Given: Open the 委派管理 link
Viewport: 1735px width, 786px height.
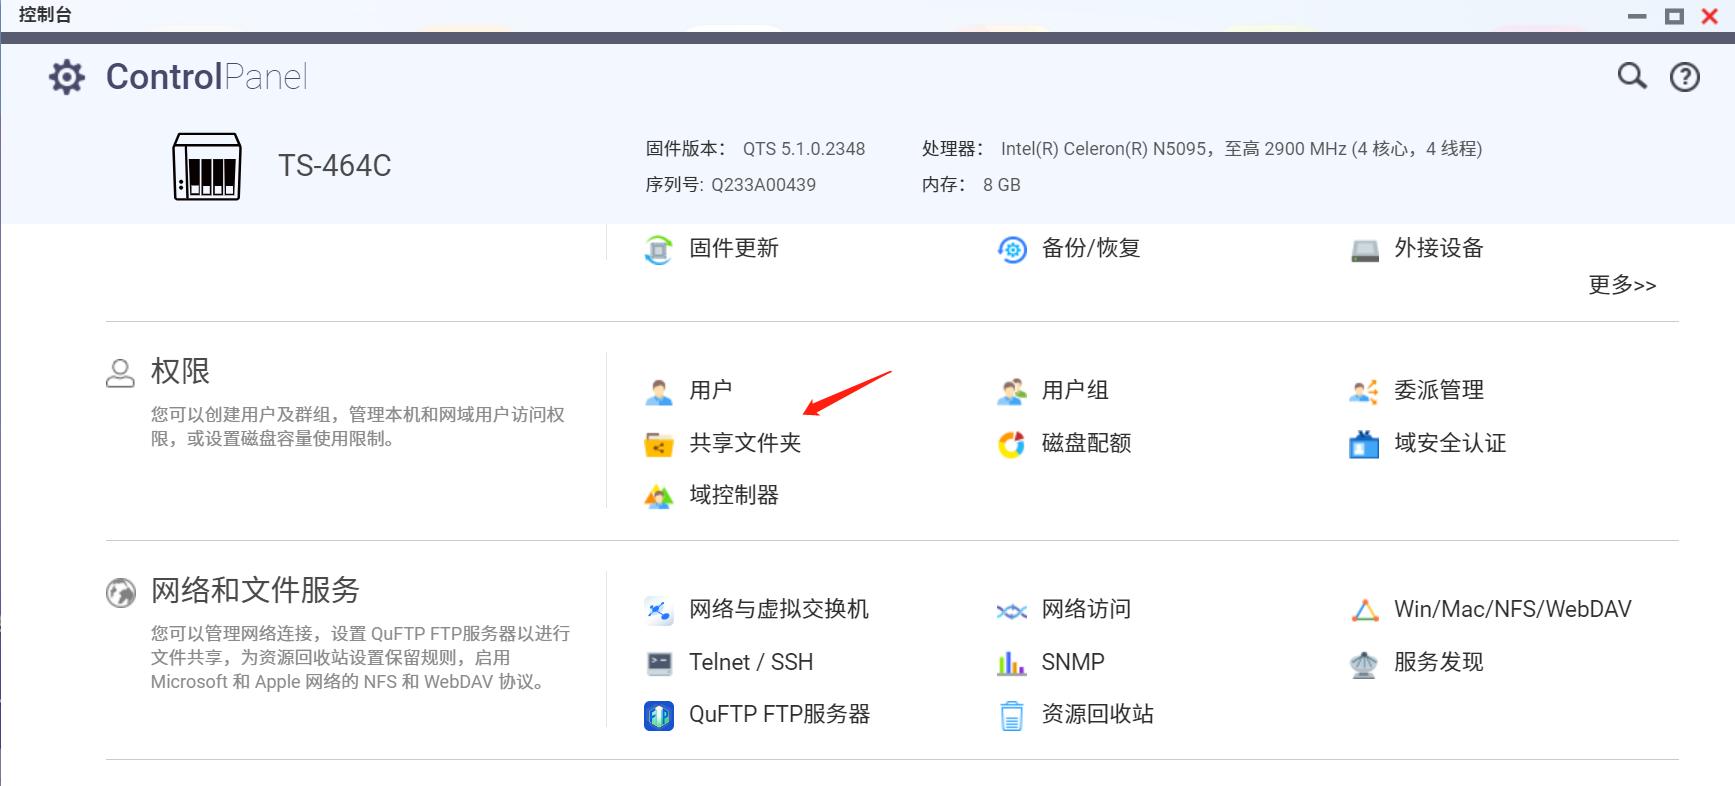Looking at the screenshot, I should [x=1439, y=391].
